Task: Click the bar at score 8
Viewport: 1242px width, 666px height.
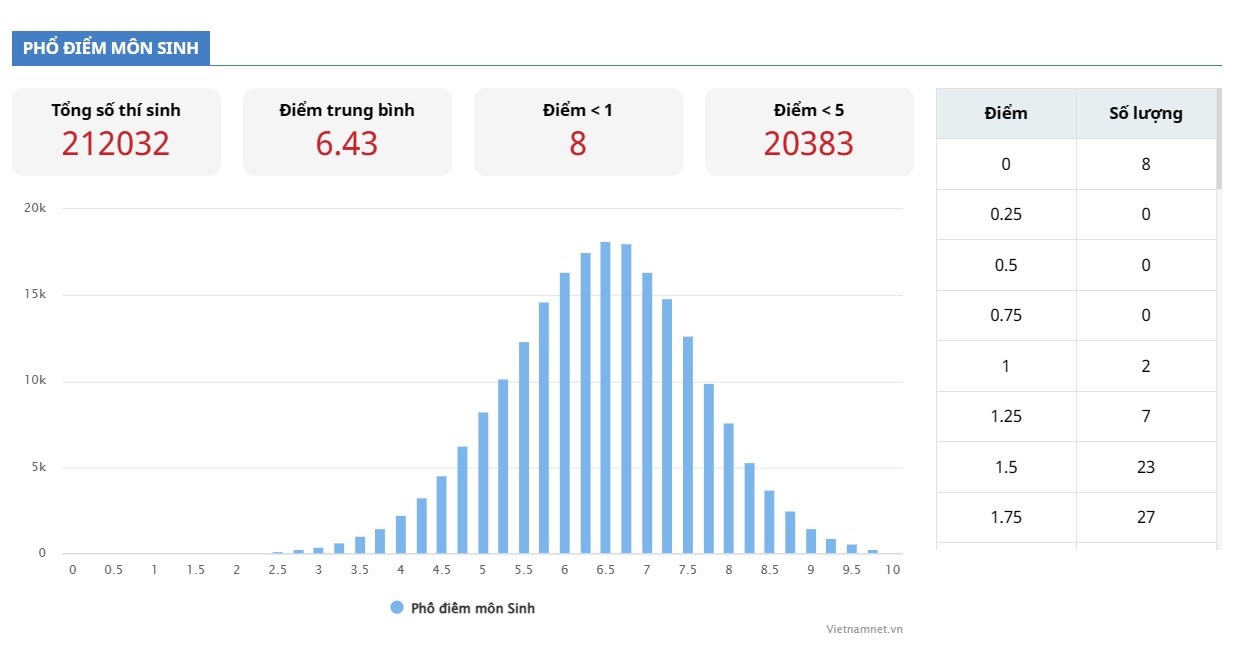Action: tap(729, 488)
